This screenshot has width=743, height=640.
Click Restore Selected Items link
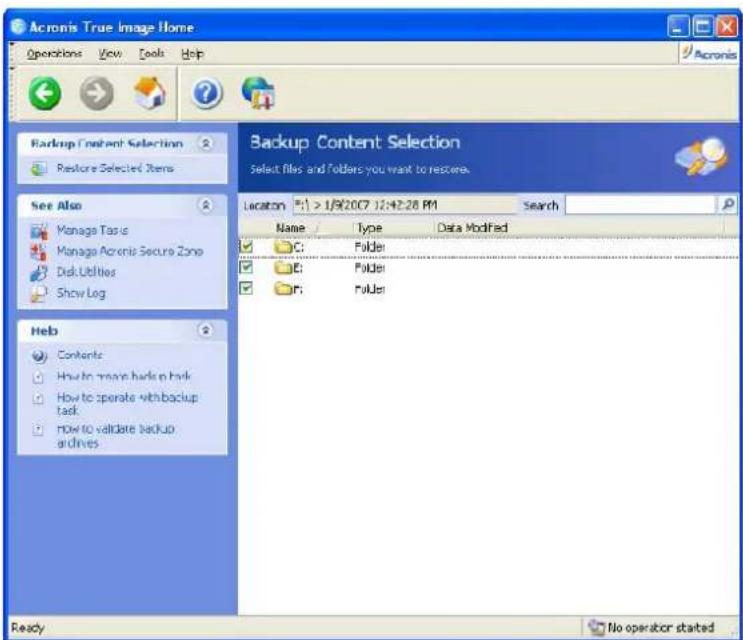tap(115, 168)
